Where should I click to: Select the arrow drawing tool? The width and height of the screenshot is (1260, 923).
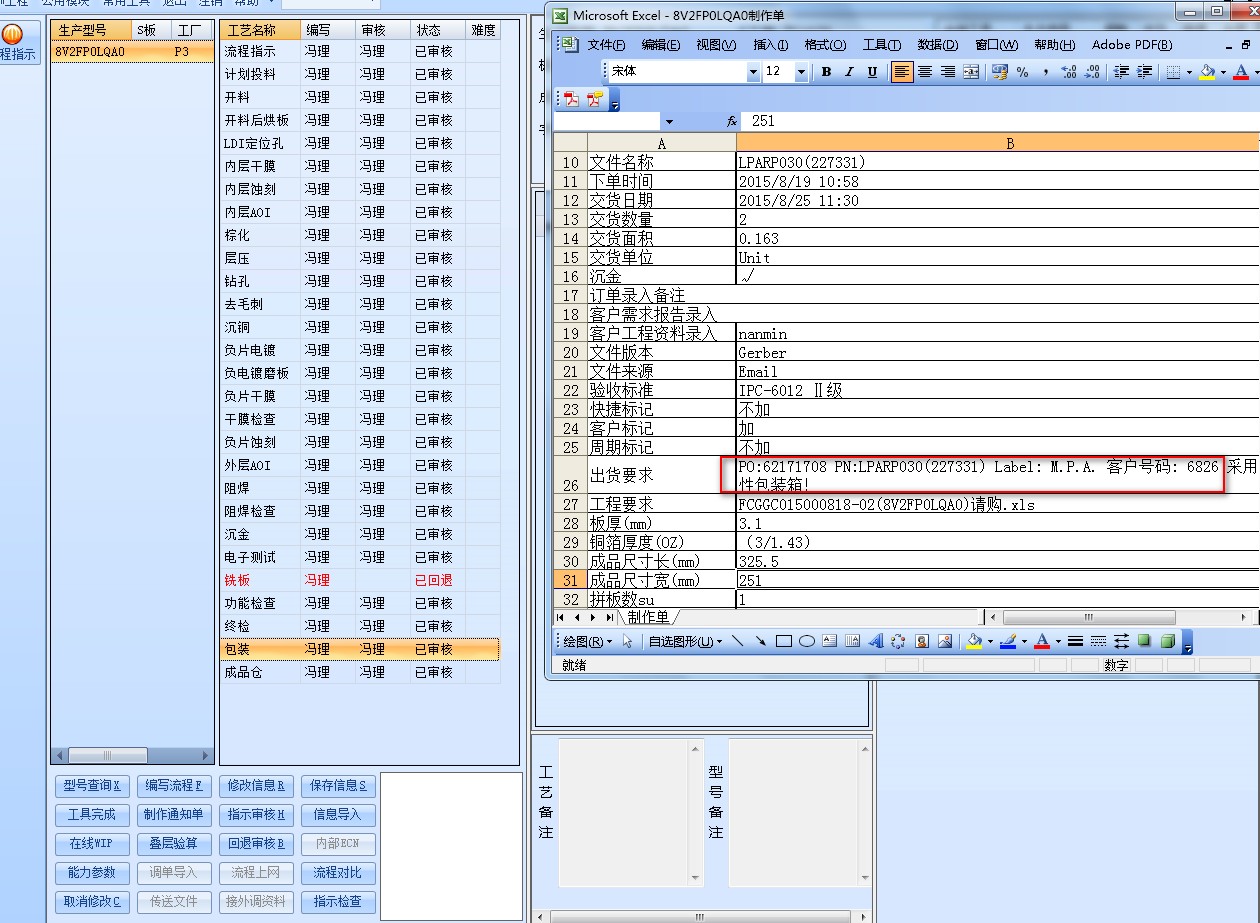pyautogui.click(x=760, y=641)
